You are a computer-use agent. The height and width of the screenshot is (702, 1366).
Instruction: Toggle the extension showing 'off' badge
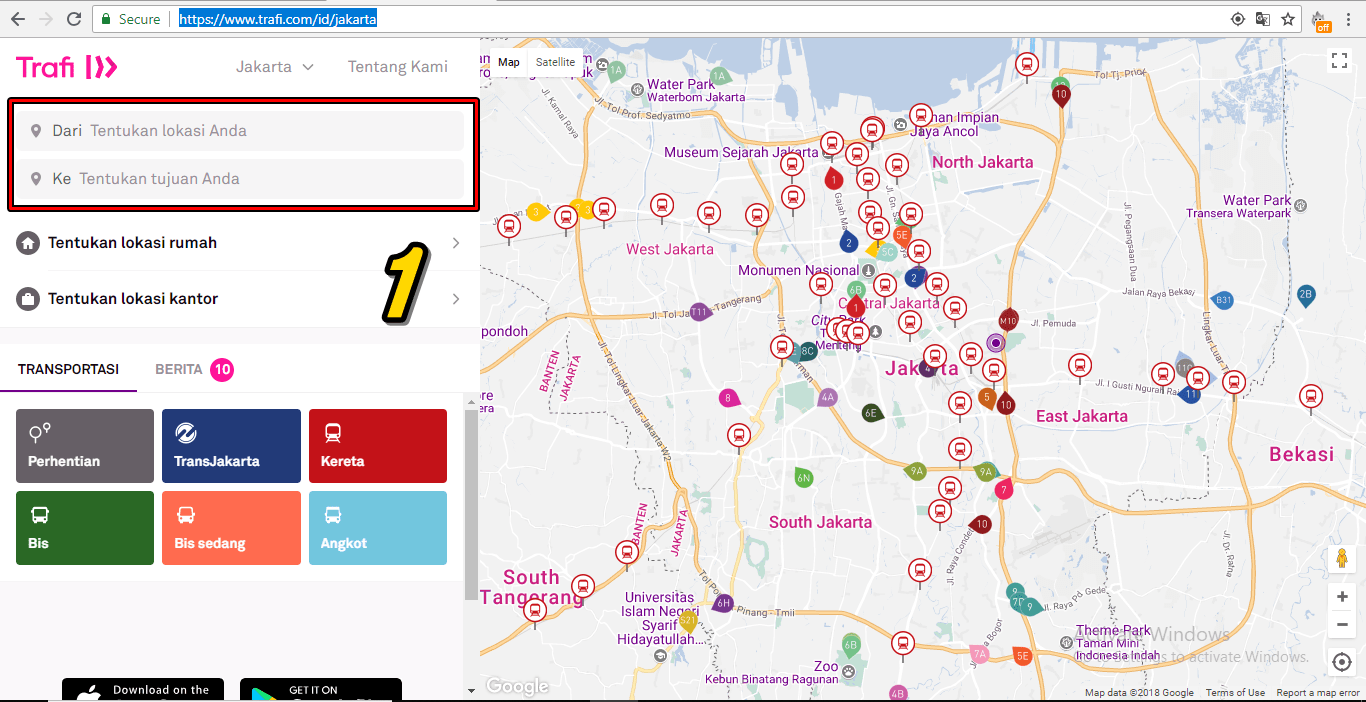point(1322,20)
